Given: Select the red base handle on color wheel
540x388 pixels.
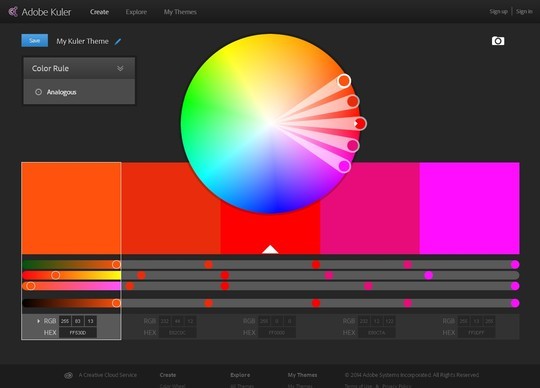Looking at the screenshot, I should pyautogui.click(x=360, y=123).
